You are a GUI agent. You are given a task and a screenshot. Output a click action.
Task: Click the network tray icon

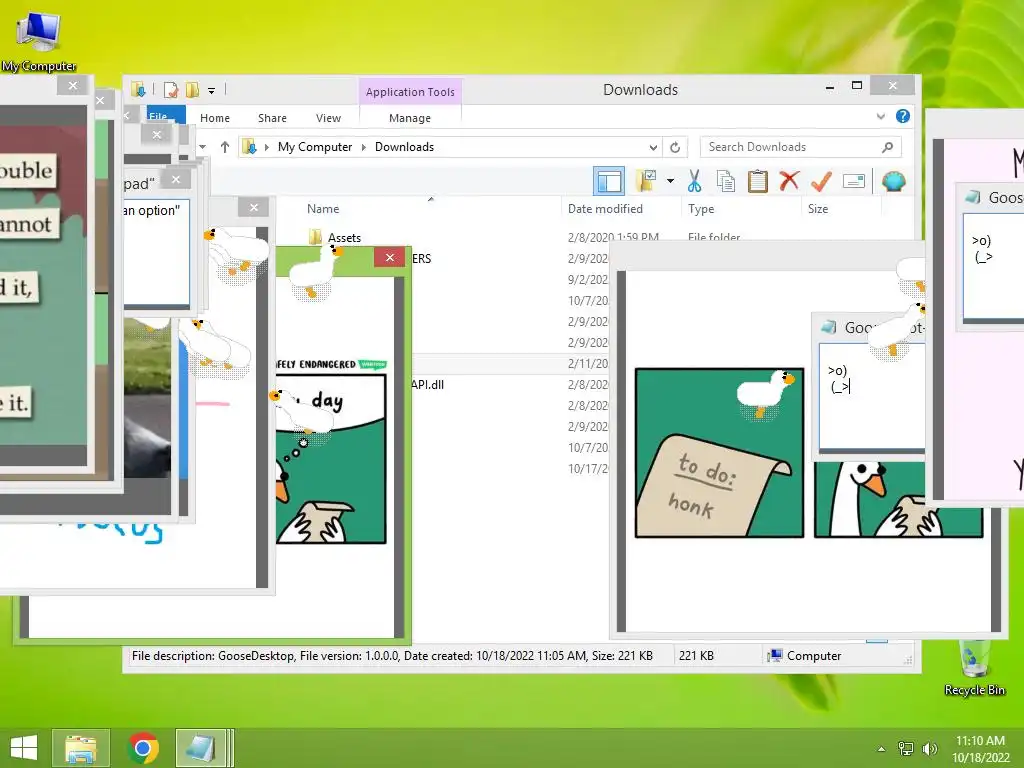pos(905,749)
